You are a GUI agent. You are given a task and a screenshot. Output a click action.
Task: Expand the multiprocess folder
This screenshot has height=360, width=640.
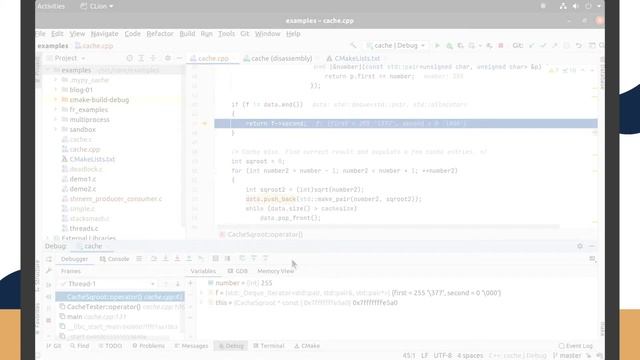pyautogui.click(x=56, y=120)
